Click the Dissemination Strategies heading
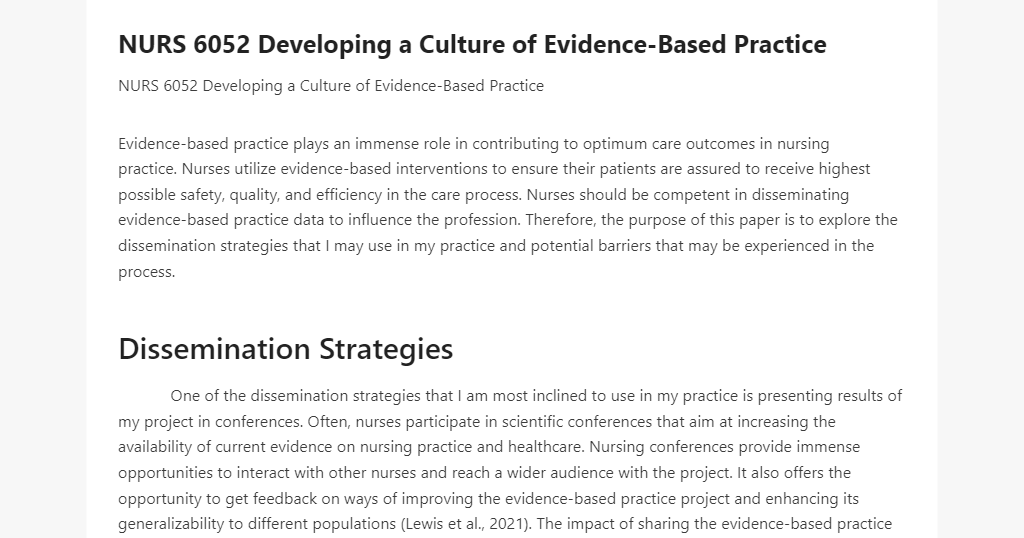The width and height of the screenshot is (1024, 538). coord(285,349)
